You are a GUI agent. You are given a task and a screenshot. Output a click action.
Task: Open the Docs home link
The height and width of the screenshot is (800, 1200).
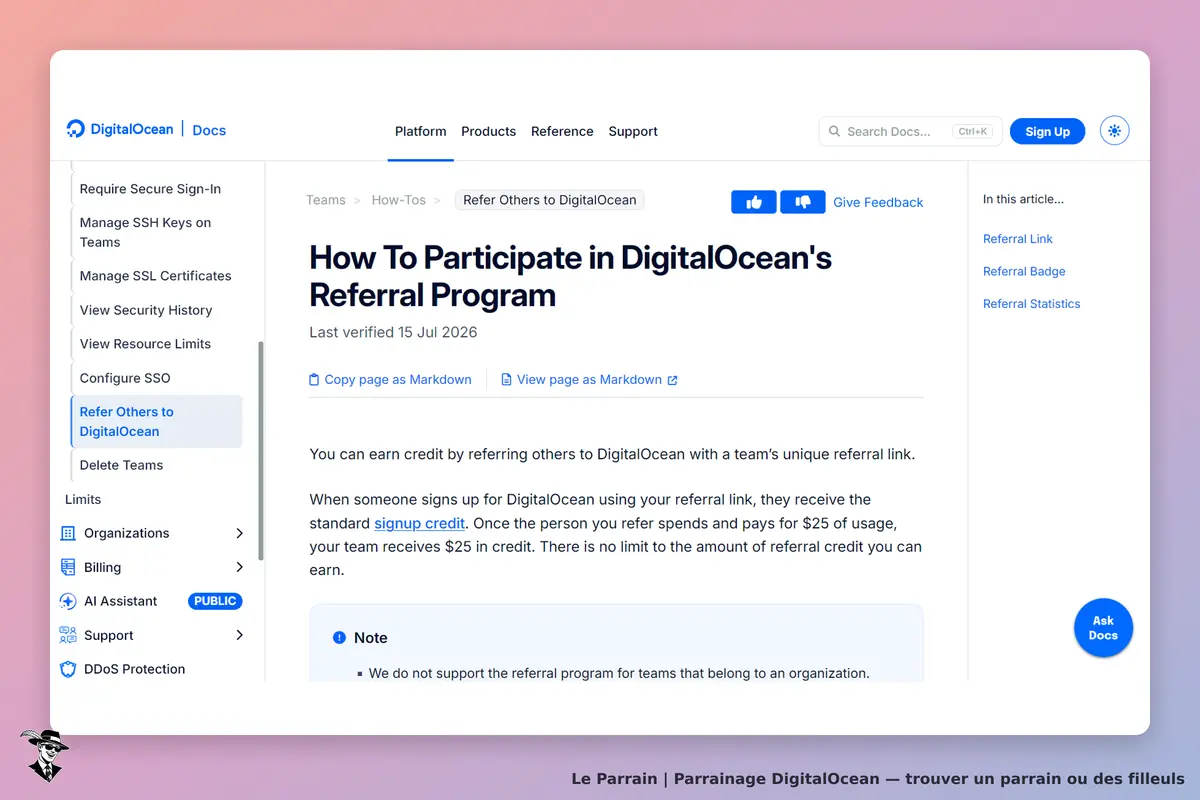click(209, 130)
